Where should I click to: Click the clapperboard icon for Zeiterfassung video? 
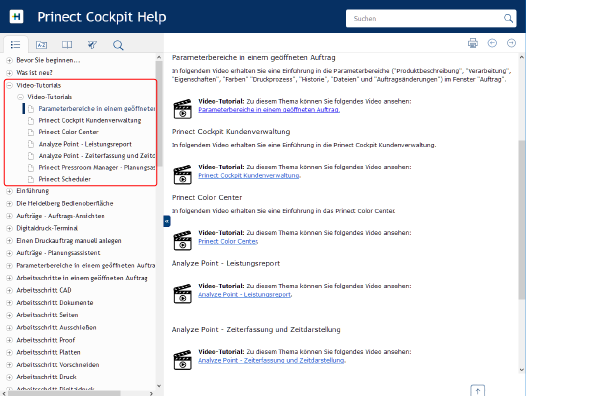coord(183,360)
